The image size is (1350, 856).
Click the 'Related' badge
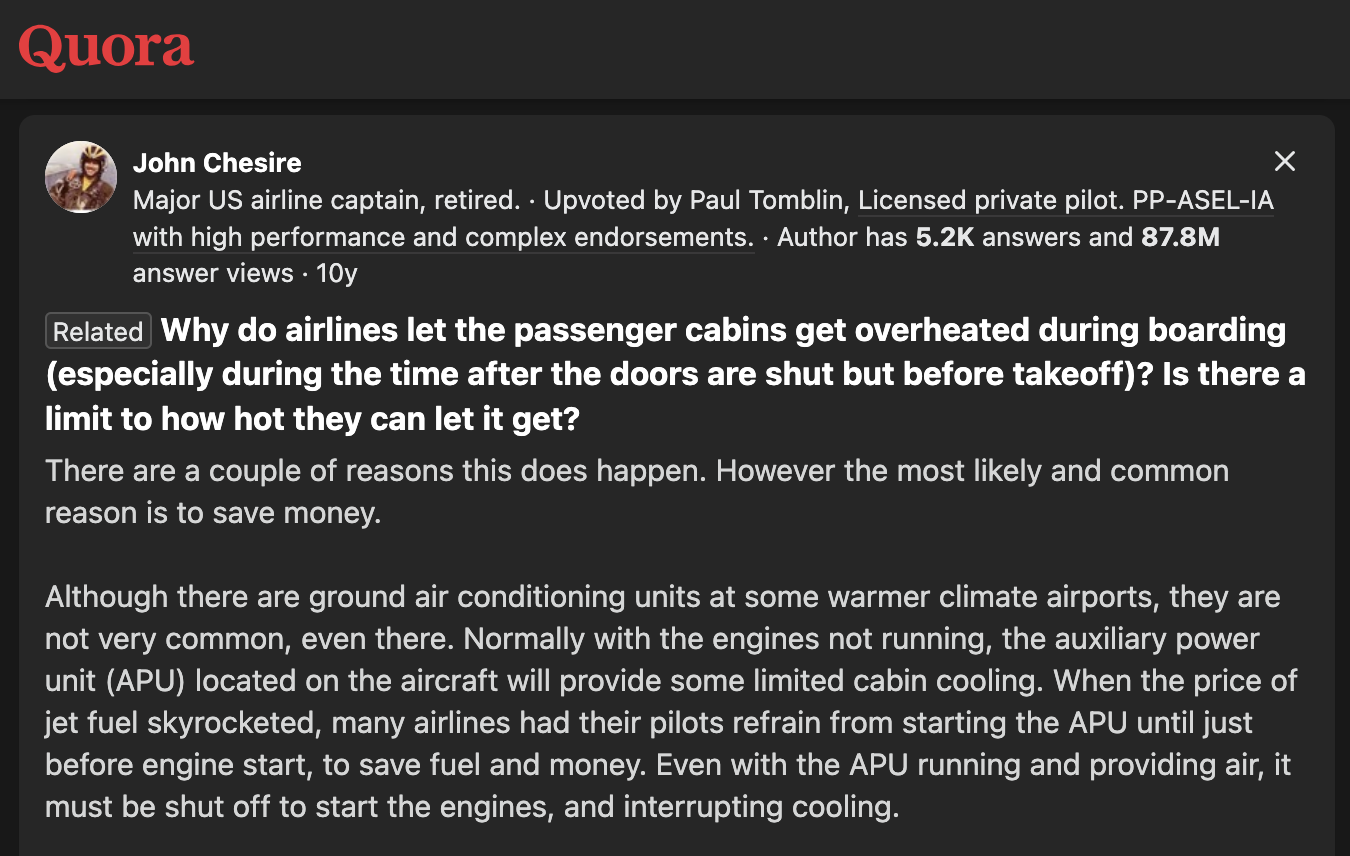tap(98, 331)
